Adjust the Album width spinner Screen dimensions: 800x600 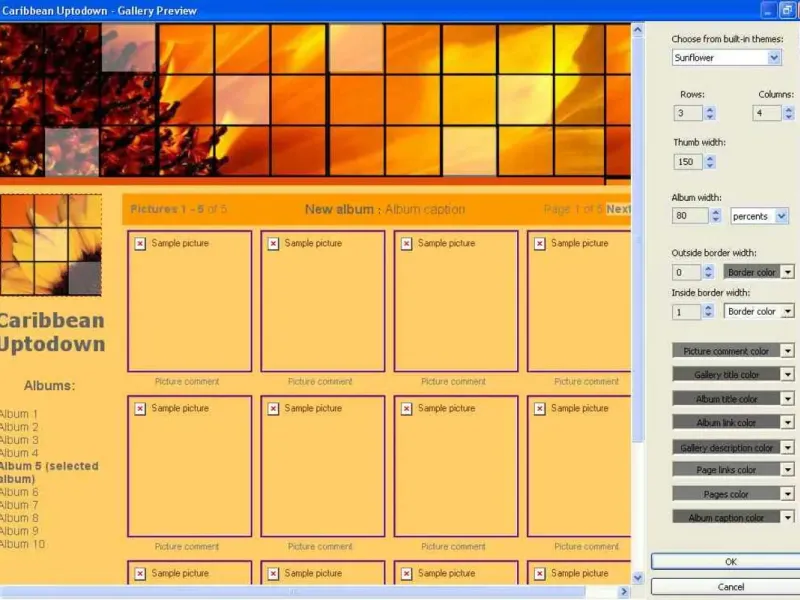pos(715,216)
